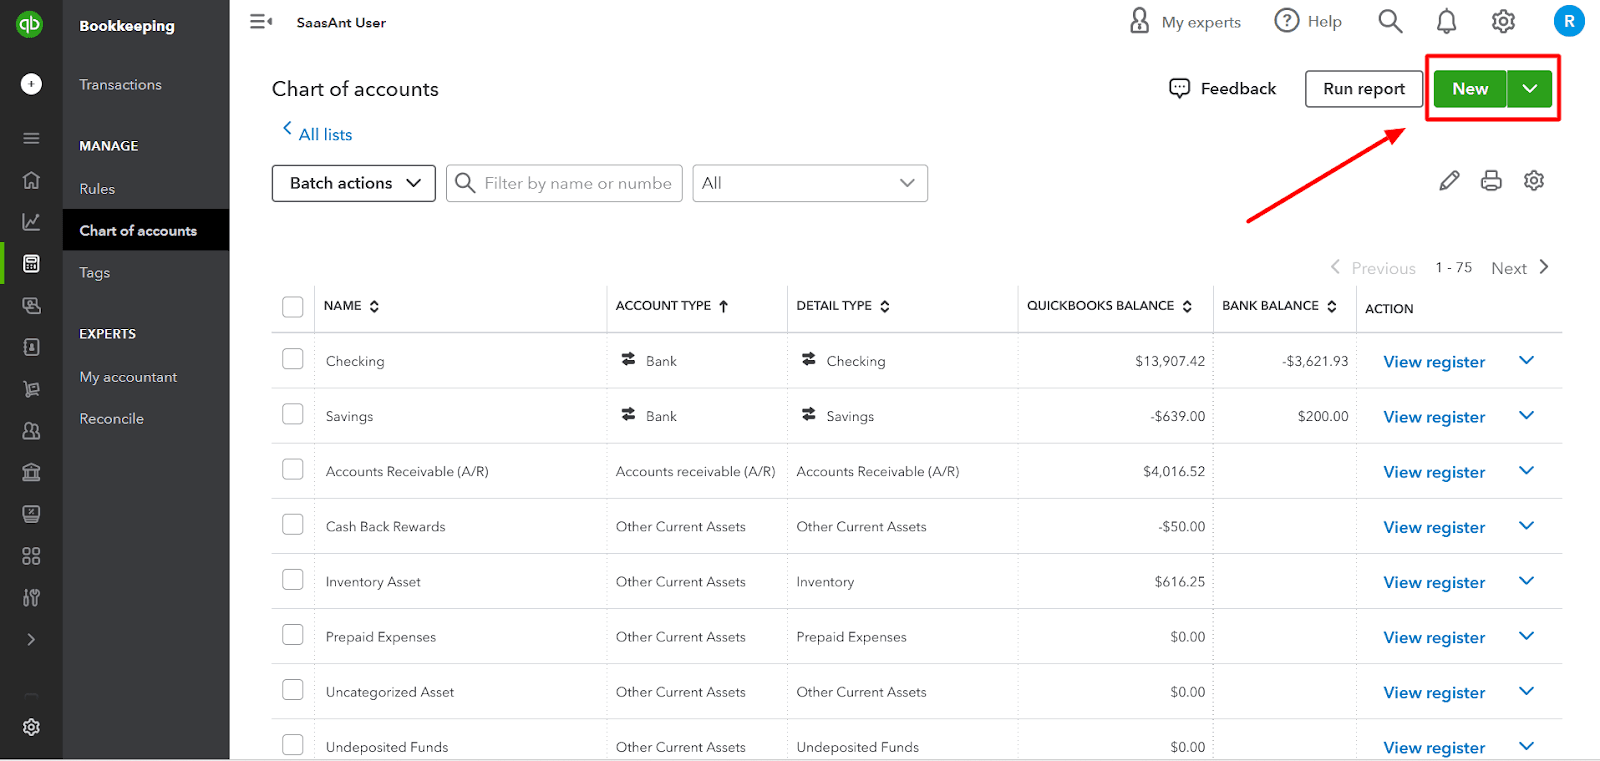Select Chart of accounts sidebar item
Image resolution: width=1600 pixels, height=761 pixels.
(146, 230)
